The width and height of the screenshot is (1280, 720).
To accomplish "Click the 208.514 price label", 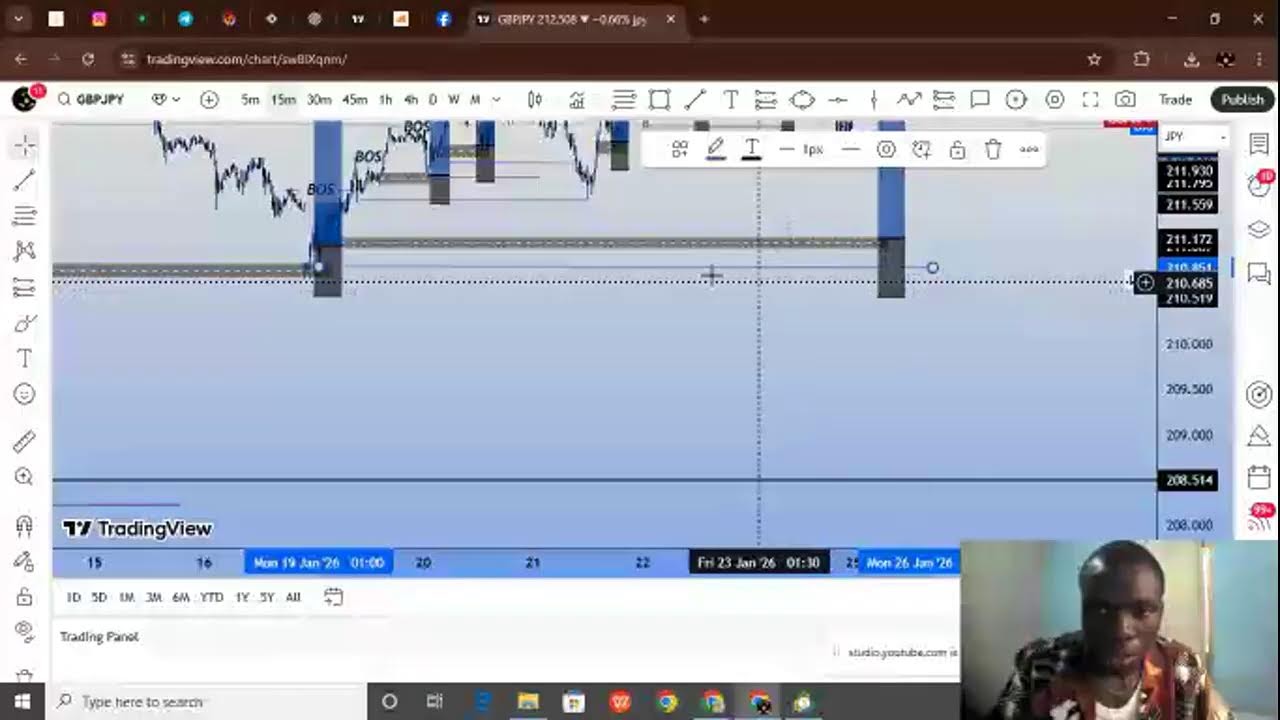I will 1188,481.
